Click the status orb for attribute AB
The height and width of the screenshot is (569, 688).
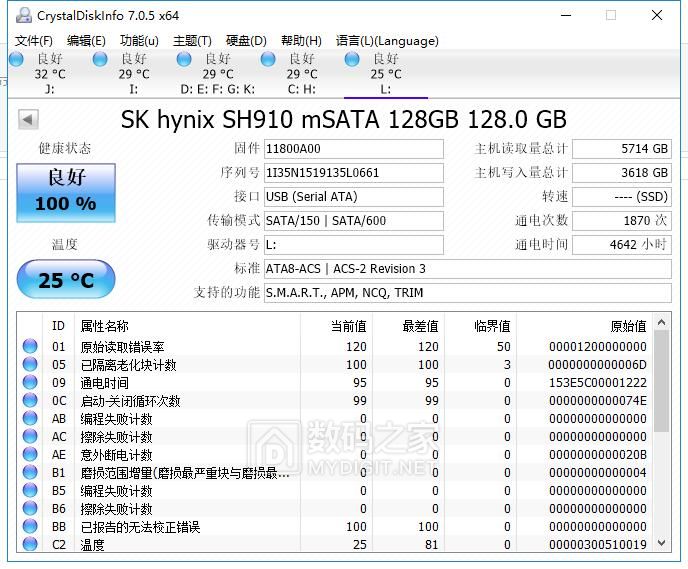click(x=30, y=418)
